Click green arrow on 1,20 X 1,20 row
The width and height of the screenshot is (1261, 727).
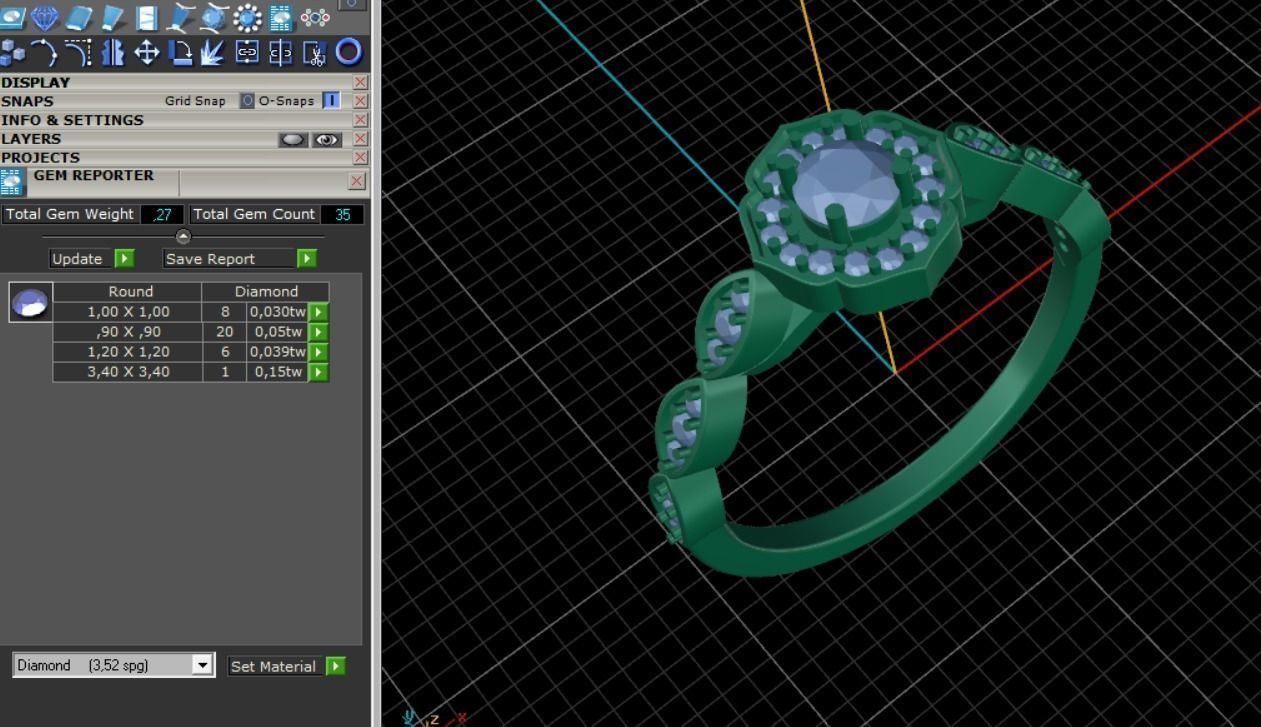[318, 352]
